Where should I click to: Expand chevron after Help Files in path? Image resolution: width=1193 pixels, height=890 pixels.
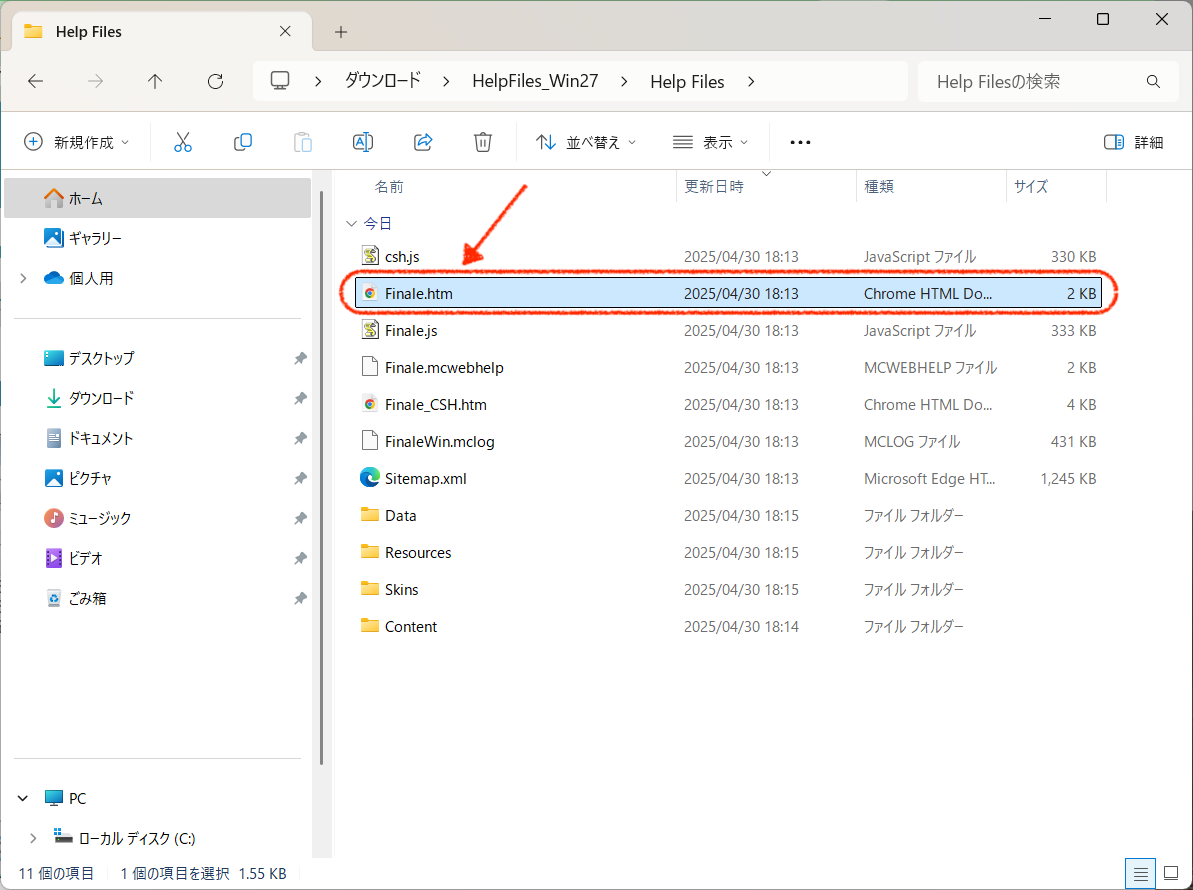pos(751,81)
